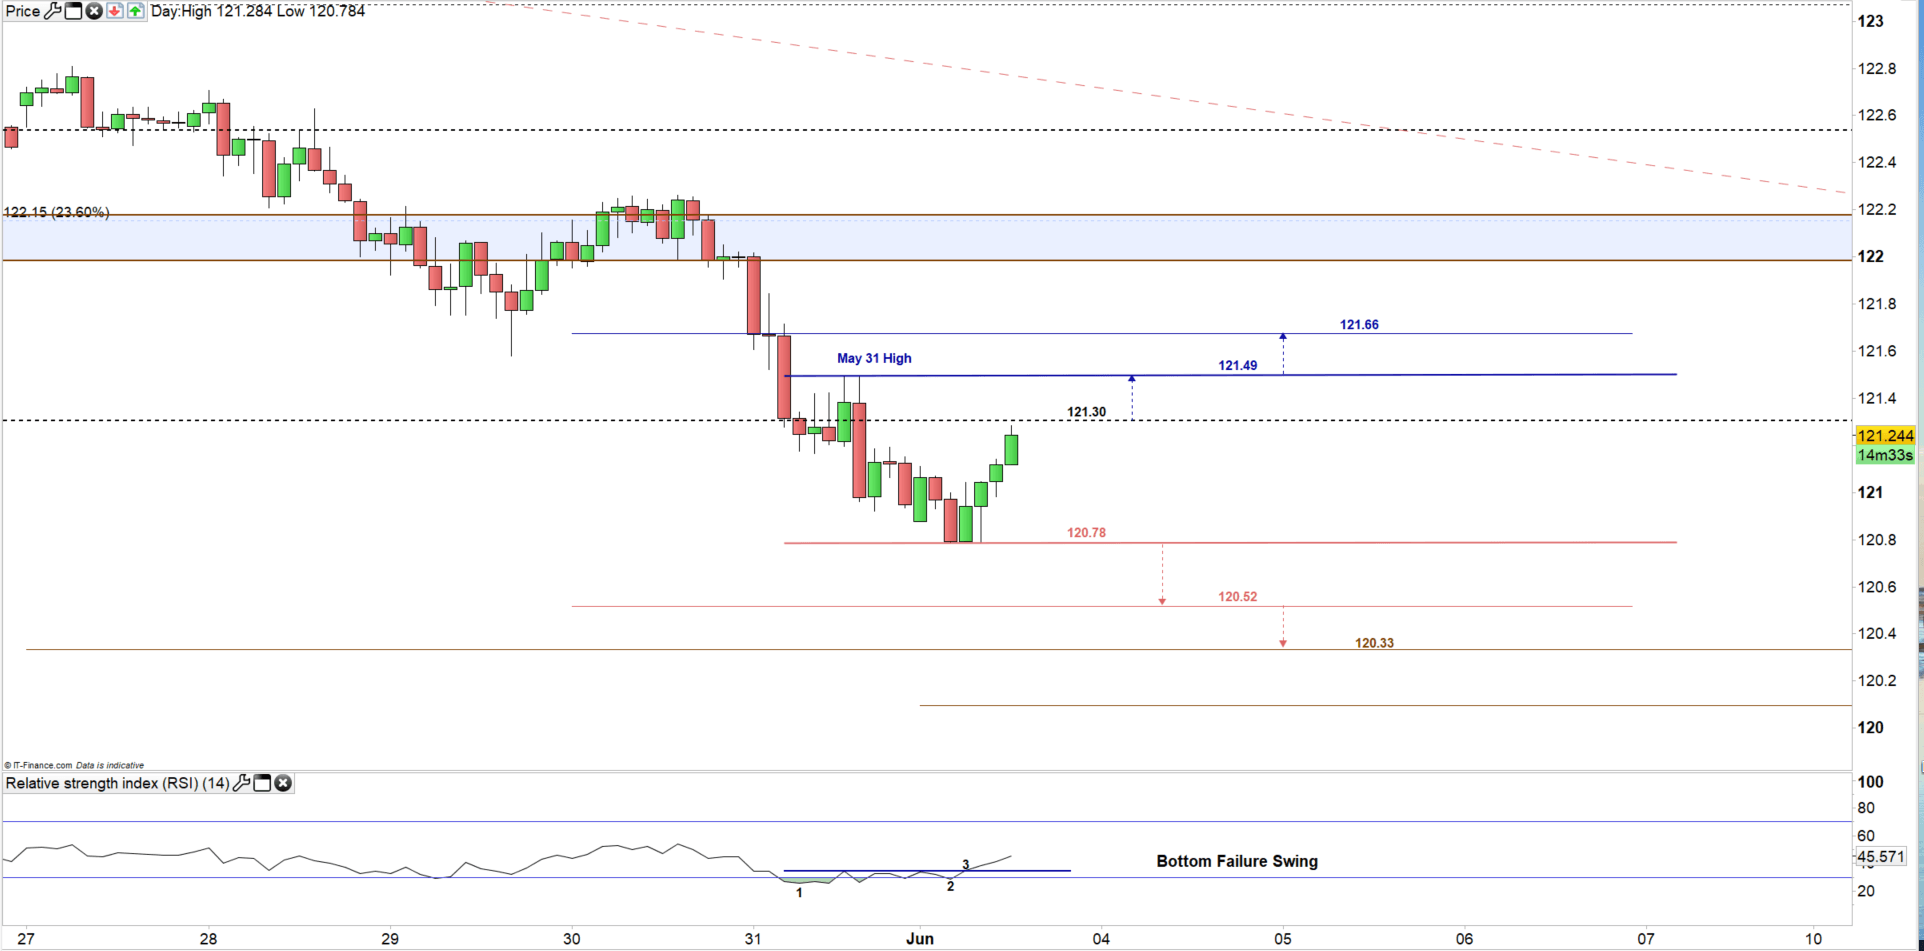
Task: Remove the Price panel with X icon
Action: pos(94,11)
